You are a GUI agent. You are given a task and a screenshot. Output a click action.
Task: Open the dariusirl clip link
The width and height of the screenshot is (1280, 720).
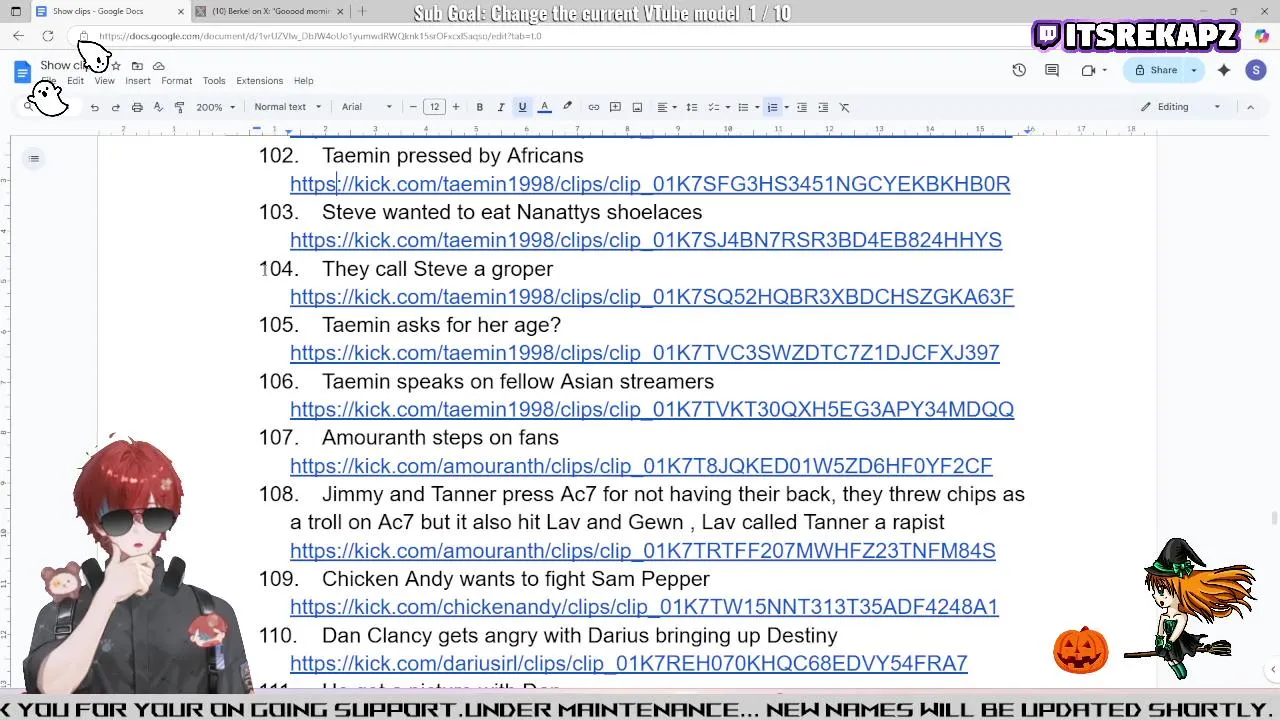pos(629,663)
